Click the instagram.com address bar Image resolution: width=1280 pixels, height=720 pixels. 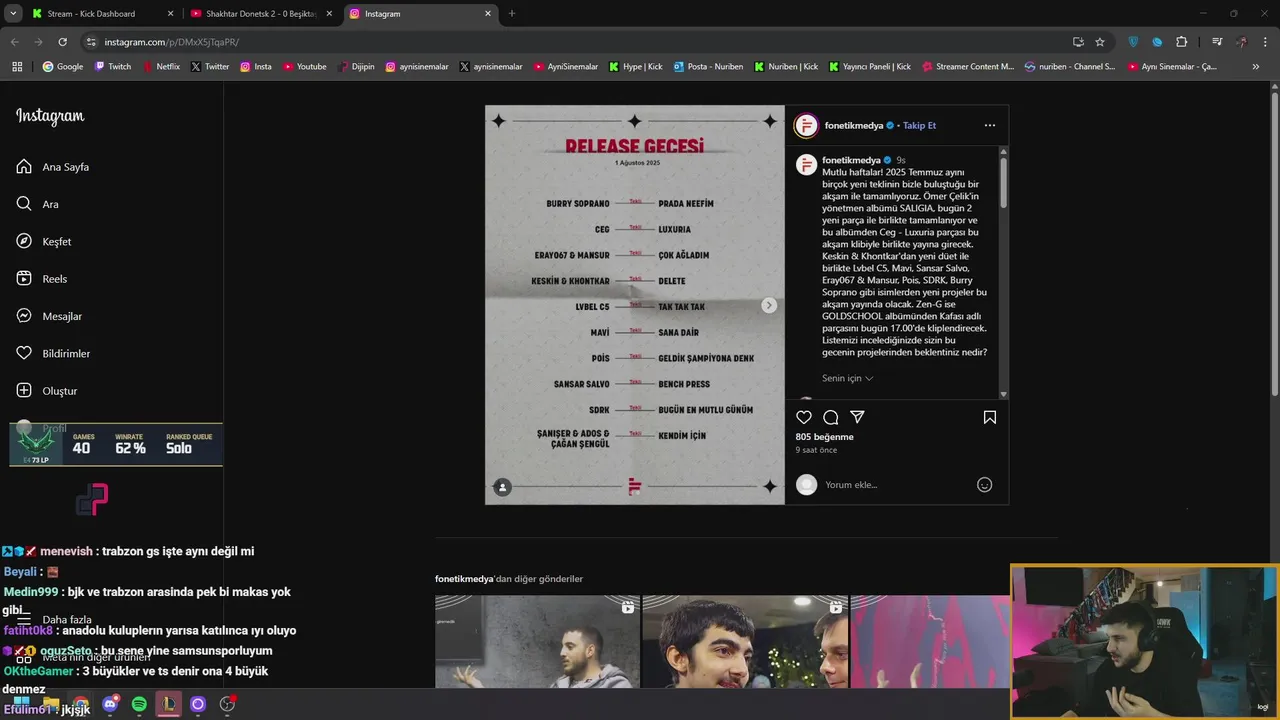[580, 42]
